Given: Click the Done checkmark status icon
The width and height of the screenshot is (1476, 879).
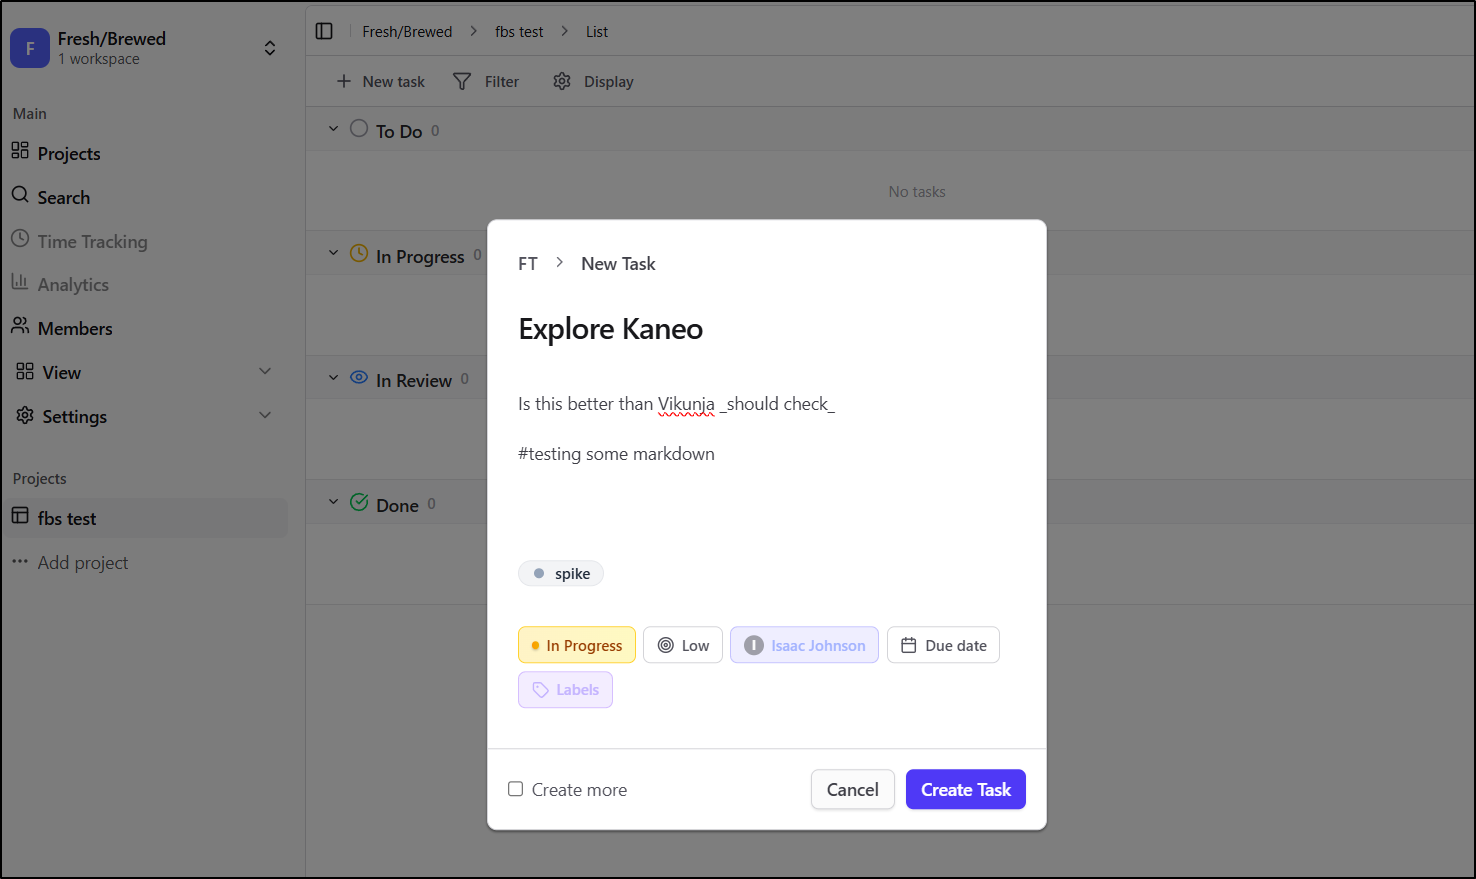Looking at the screenshot, I should tap(359, 502).
